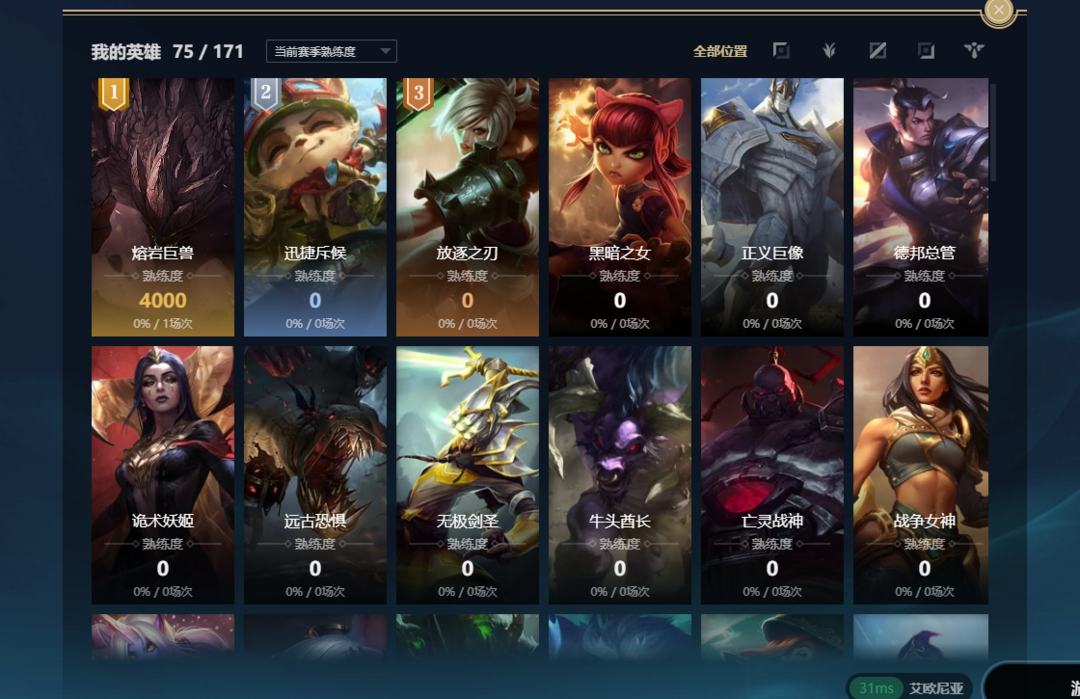Select the 诡术妖姬 LeBlanc card
This screenshot has width=1080, height=699.
point(163,475)
